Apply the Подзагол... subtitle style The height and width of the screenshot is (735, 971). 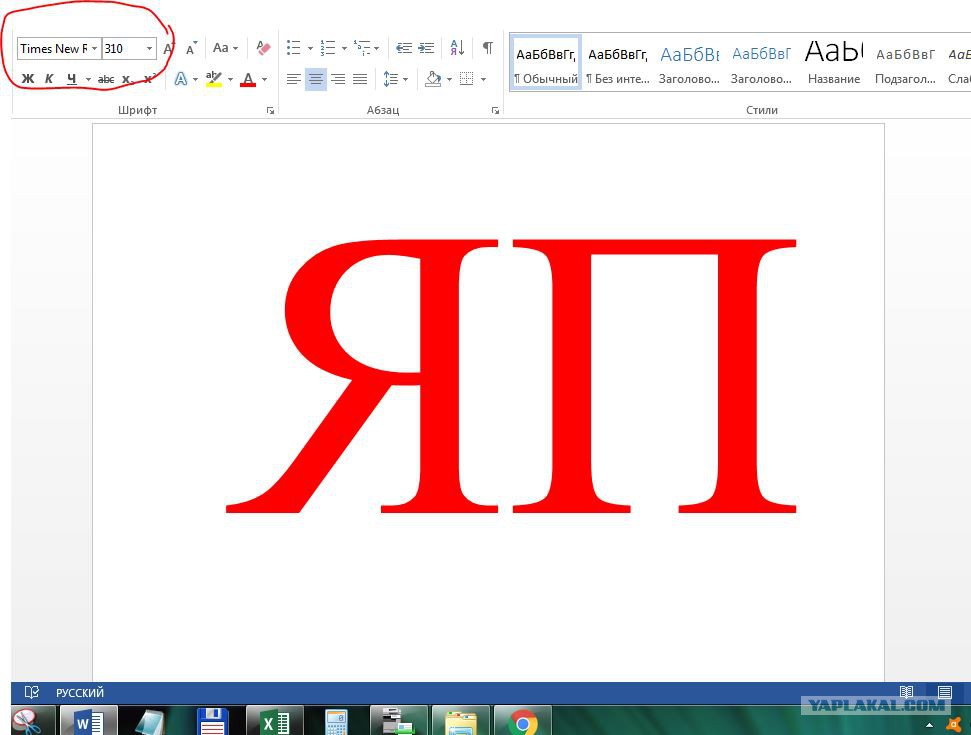click(905, 63)
